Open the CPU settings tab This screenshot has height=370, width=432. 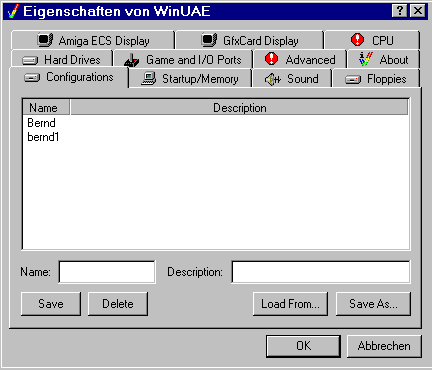point(372,40)
